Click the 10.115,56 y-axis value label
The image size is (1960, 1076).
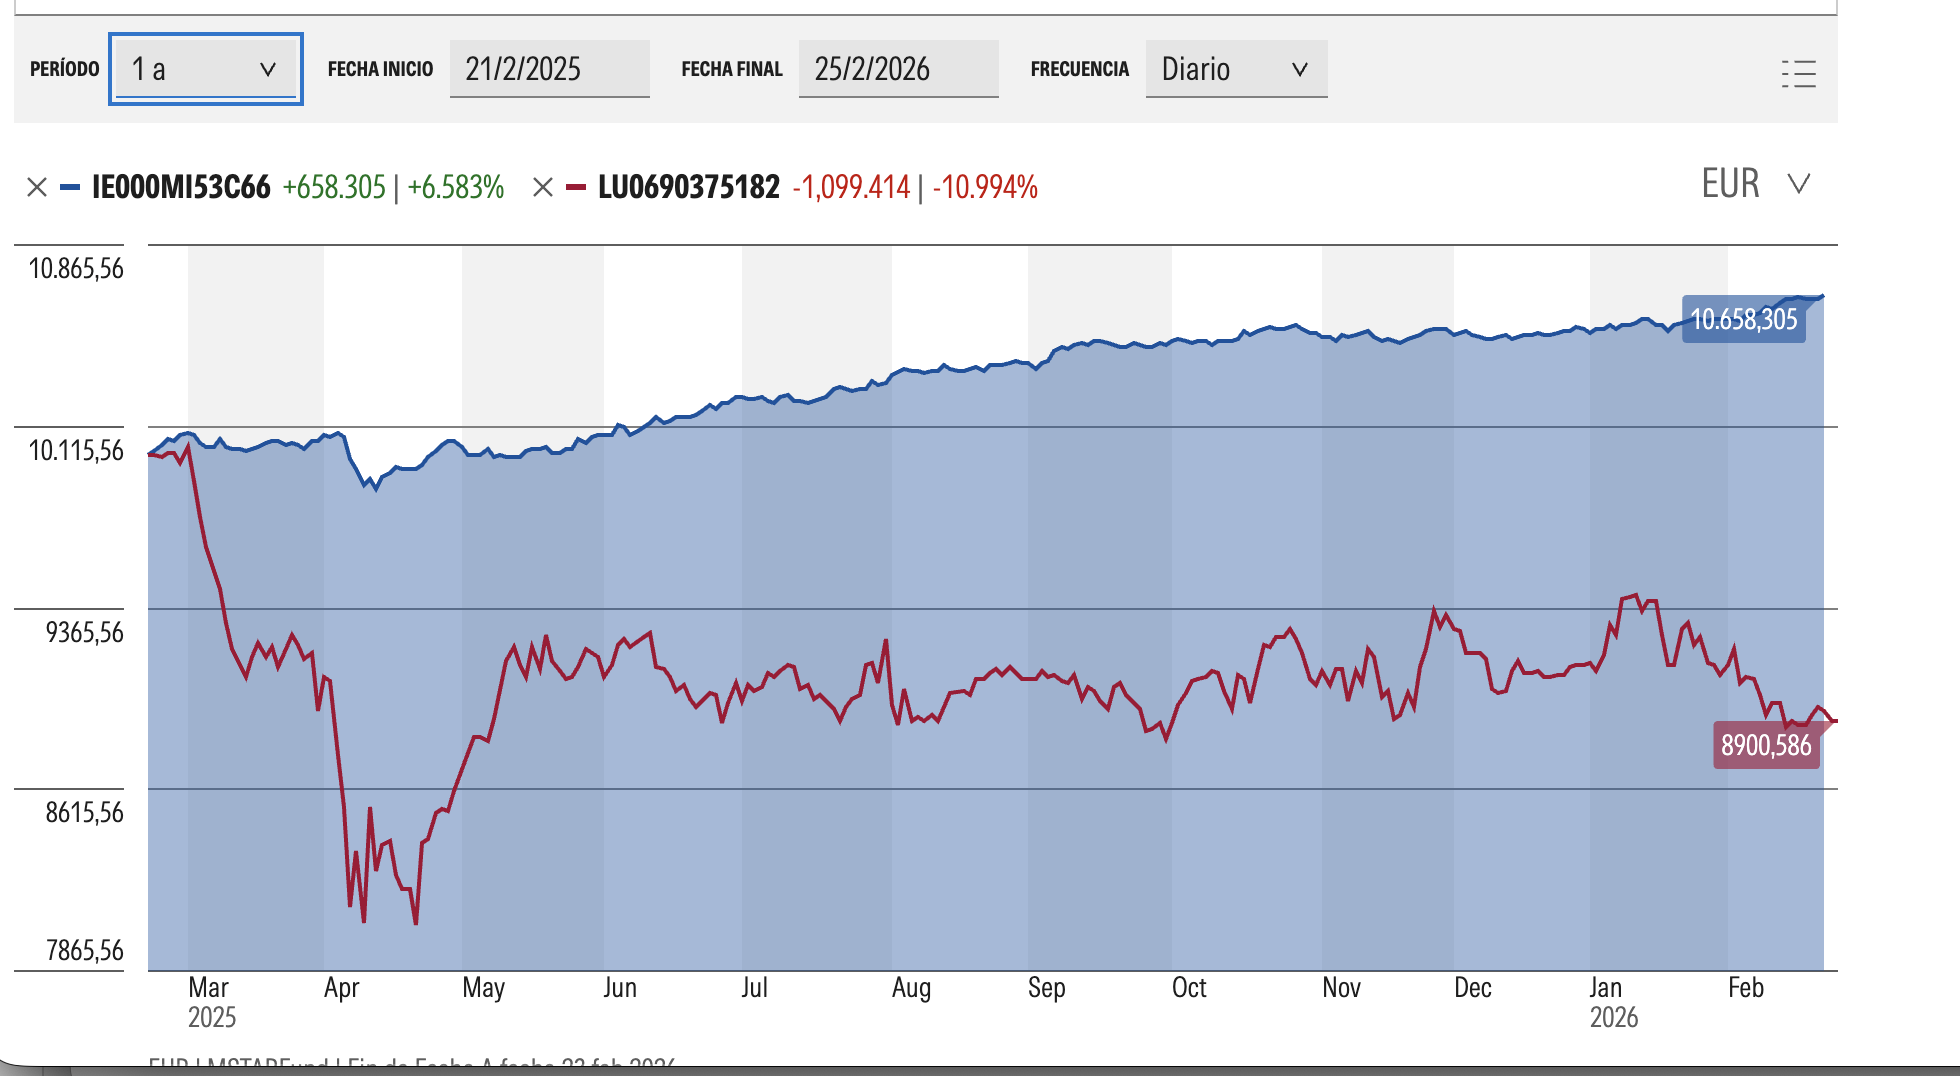[76, 451]
